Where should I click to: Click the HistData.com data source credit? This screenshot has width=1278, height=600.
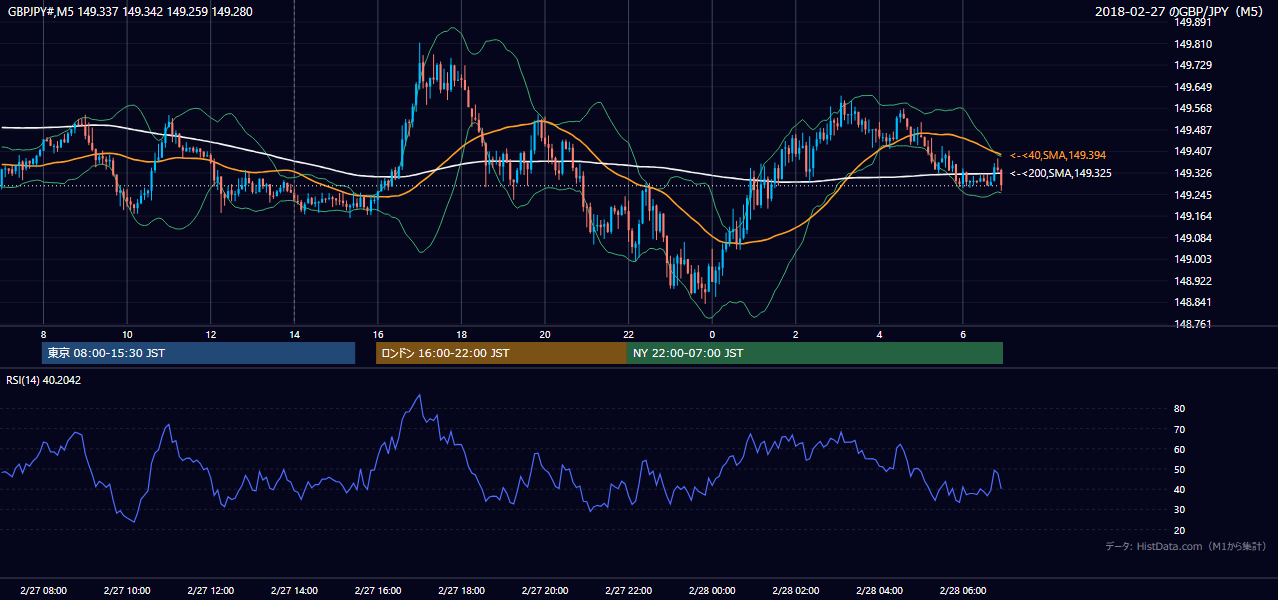coord(1186,546)
